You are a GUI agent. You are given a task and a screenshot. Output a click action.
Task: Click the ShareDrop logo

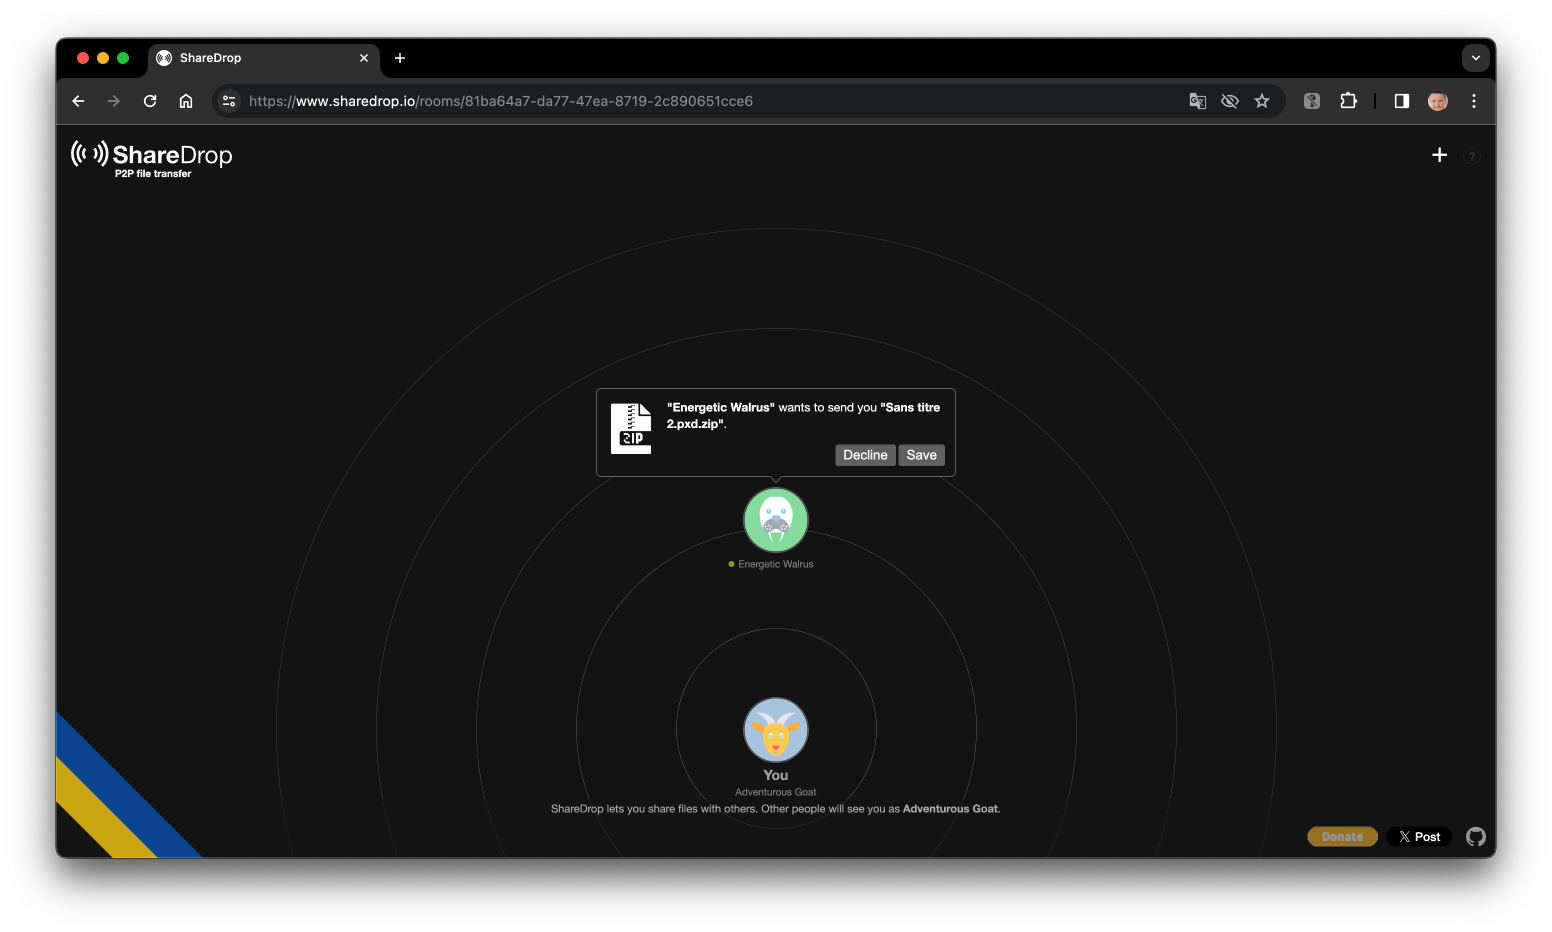pyautogui.click(x=152, y=158)
